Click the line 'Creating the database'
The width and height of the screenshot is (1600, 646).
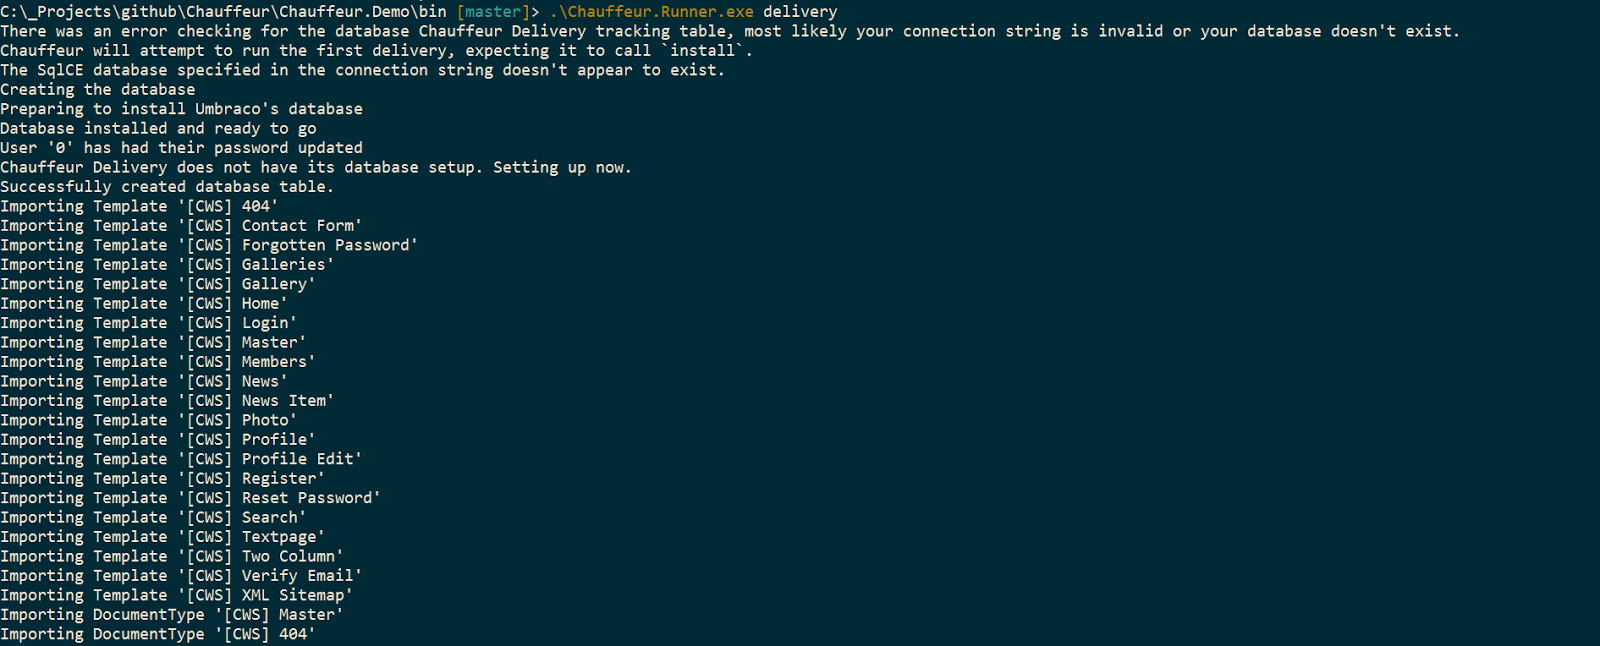coord(98,90)
